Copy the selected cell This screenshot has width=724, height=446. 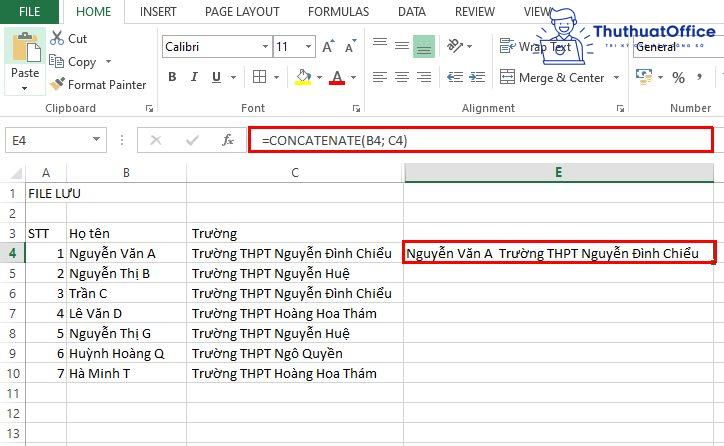72,61
